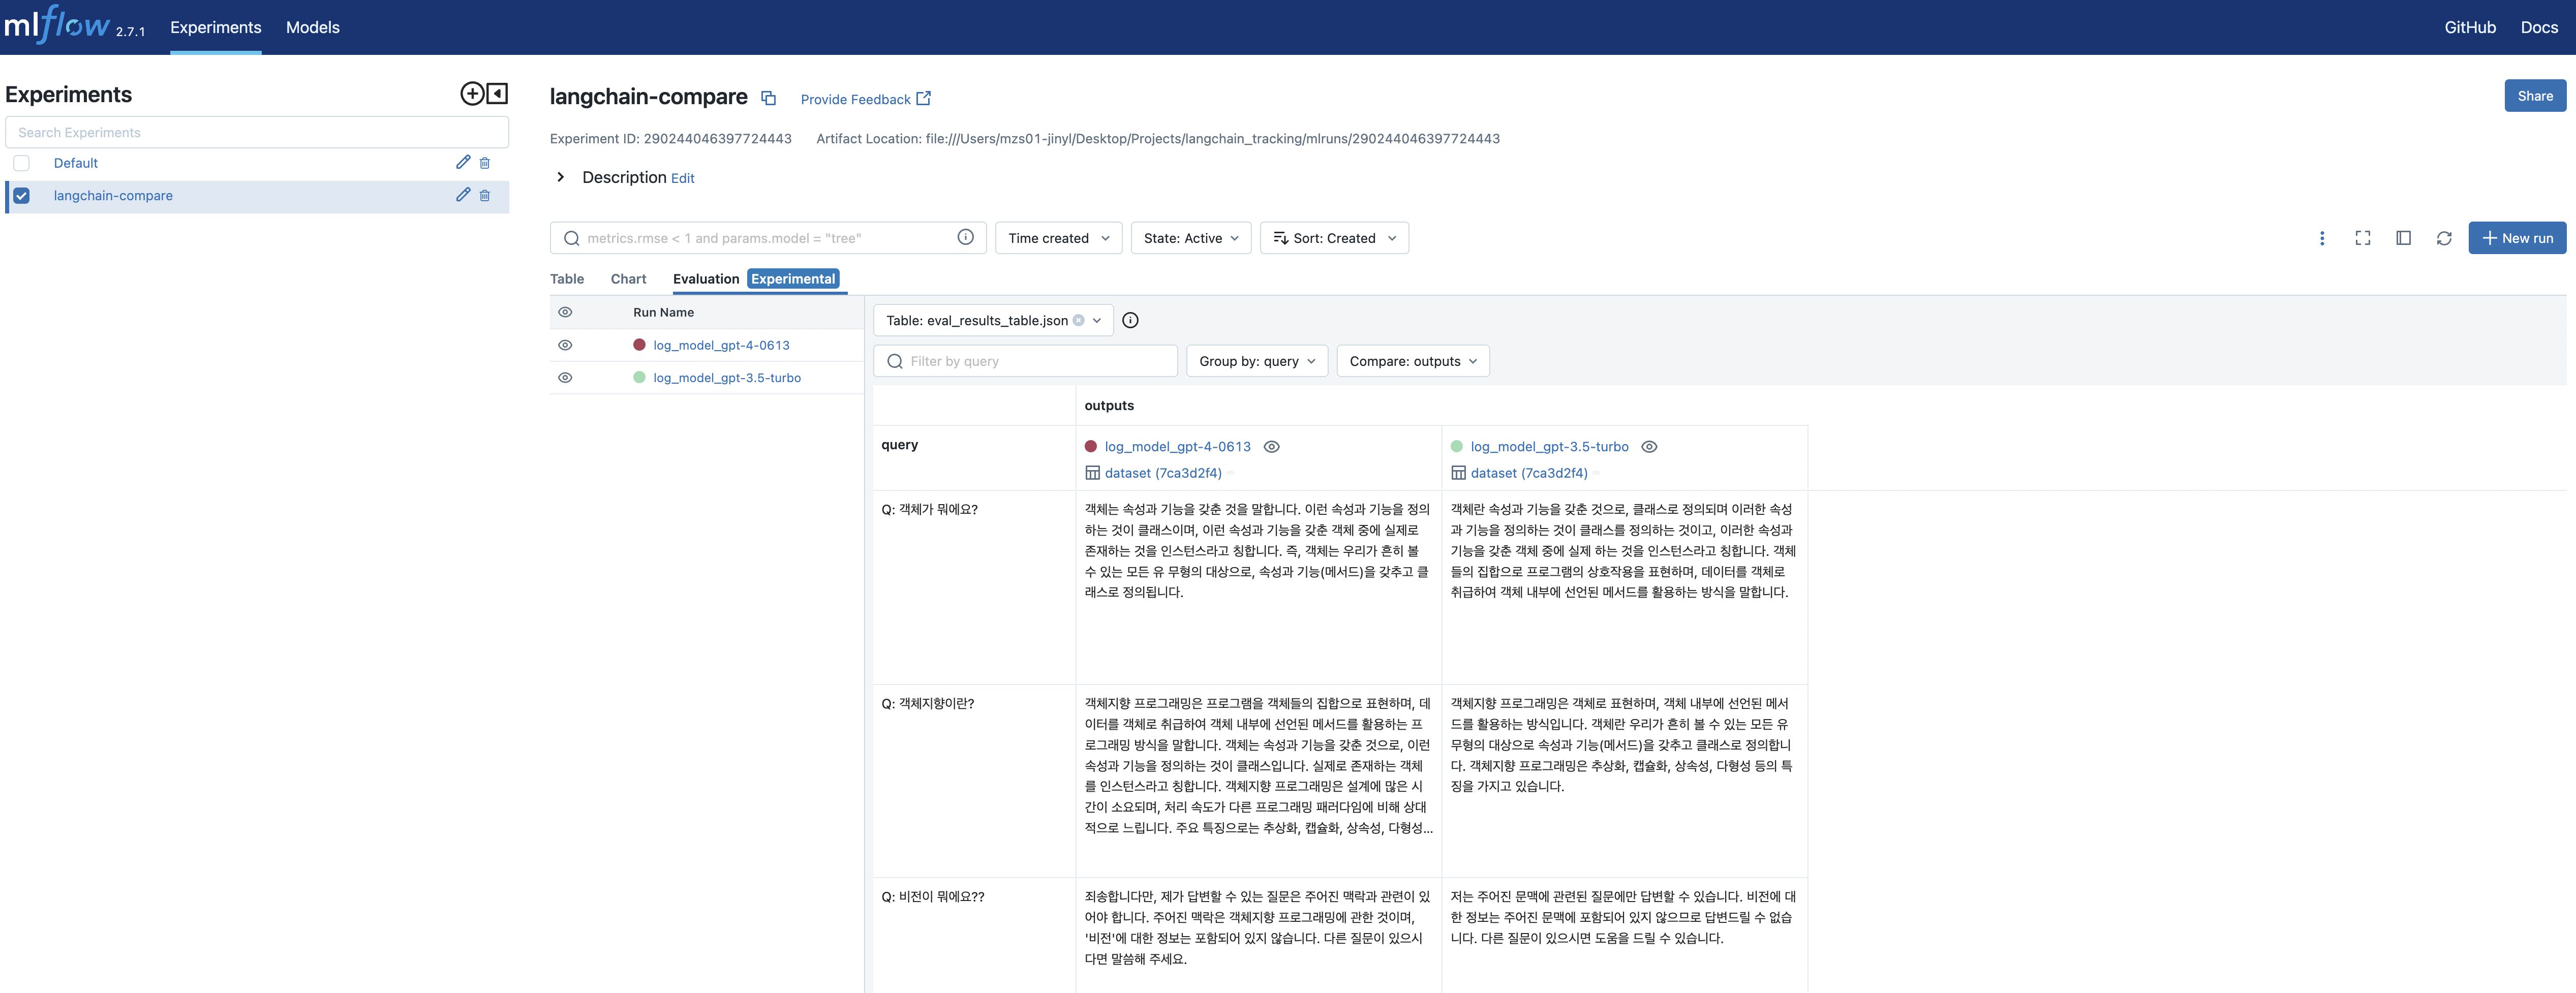Focus the run search filter metrics.rmse field
Screen dimensions: 2576x993
[x=768, y=238]
